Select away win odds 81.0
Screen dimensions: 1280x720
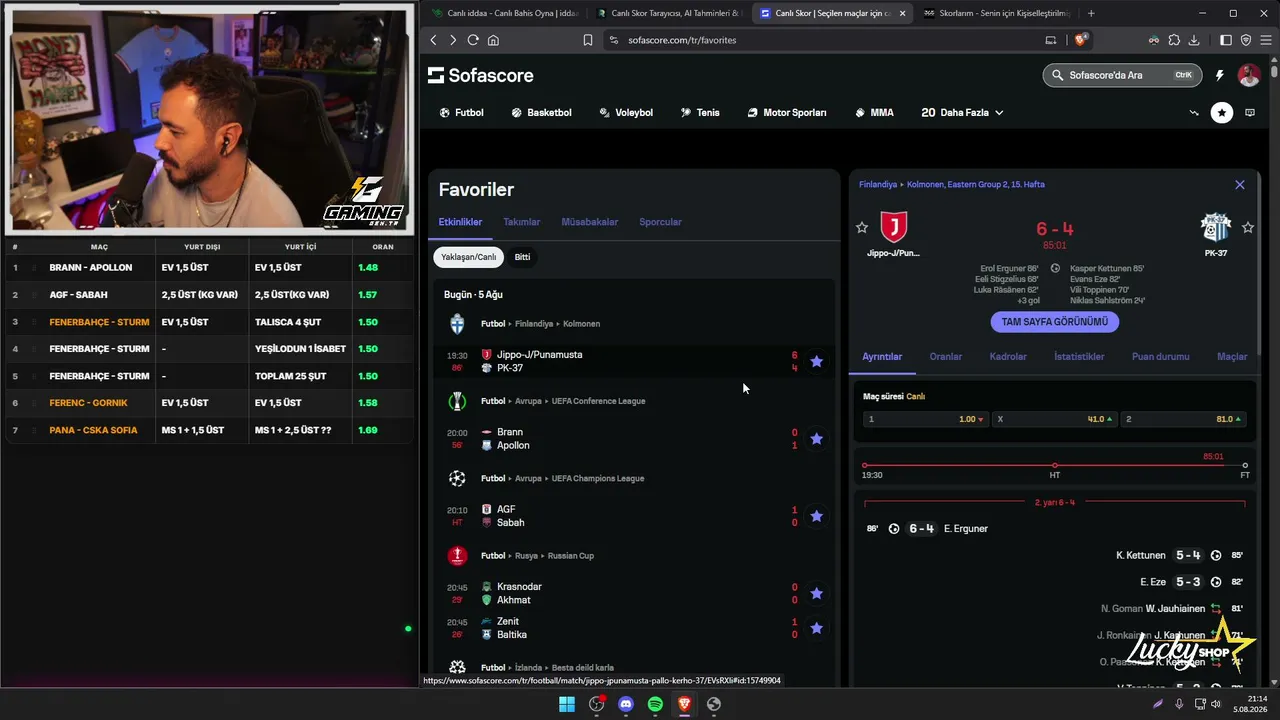click(1184, 419)
